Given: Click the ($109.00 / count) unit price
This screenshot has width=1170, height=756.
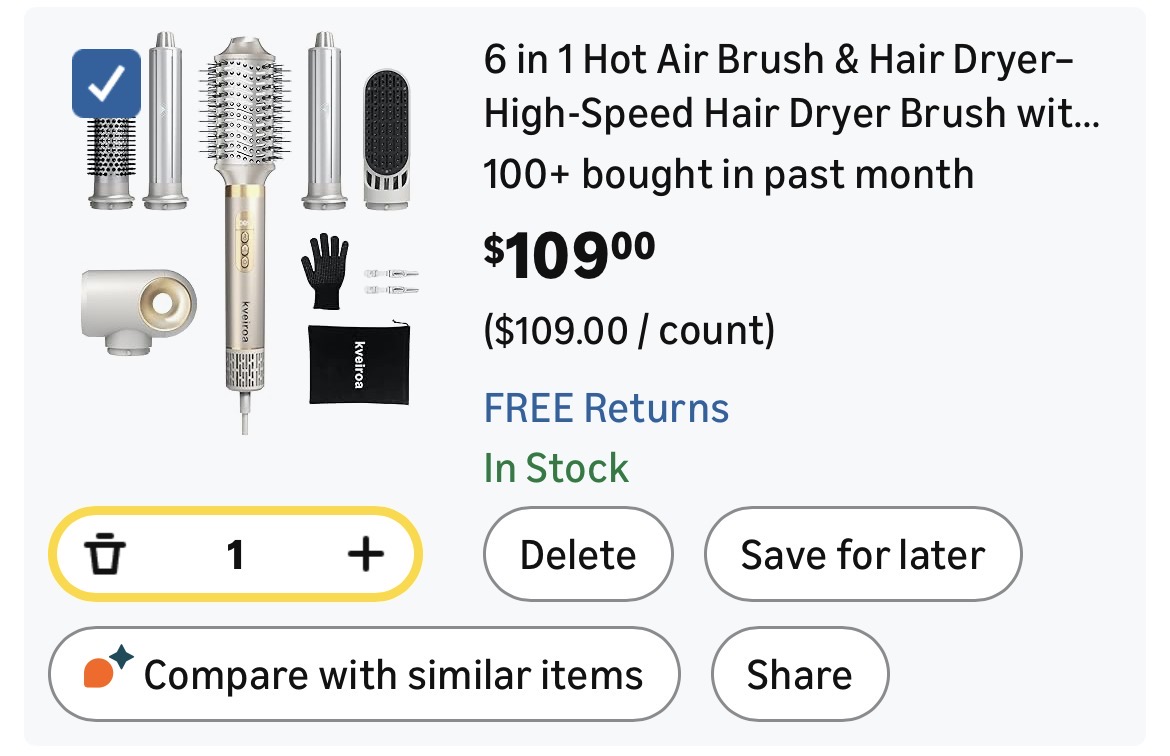Looking at the screenshot, I should click(x=629, y=330).
